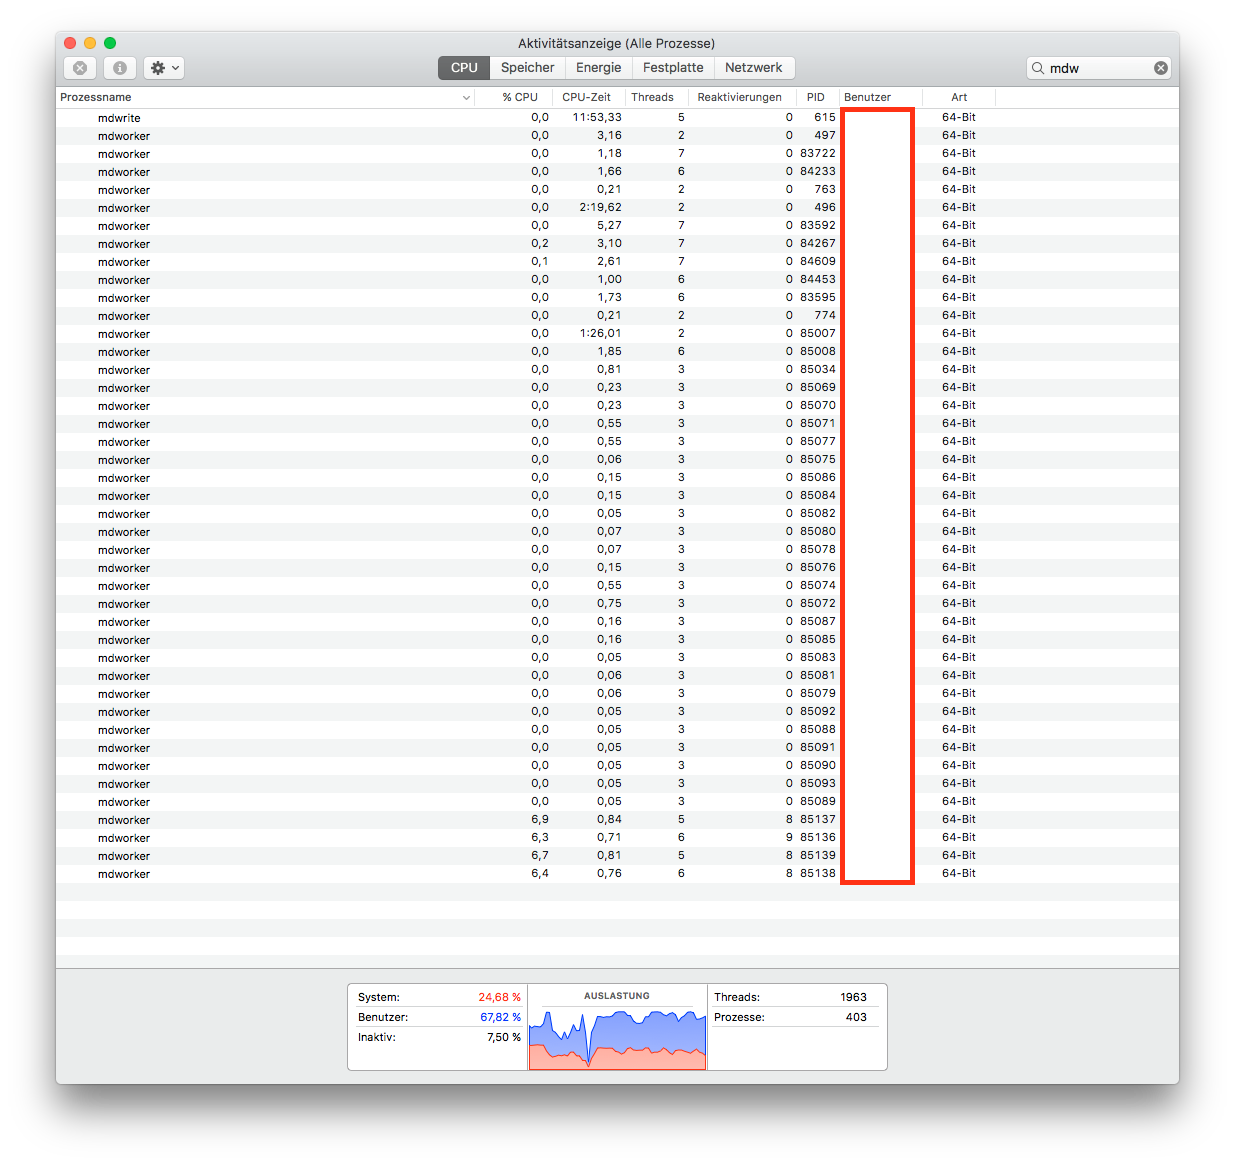
Task: Click CPU-Zeit value 2:19,62
Action: click(600, 207)
